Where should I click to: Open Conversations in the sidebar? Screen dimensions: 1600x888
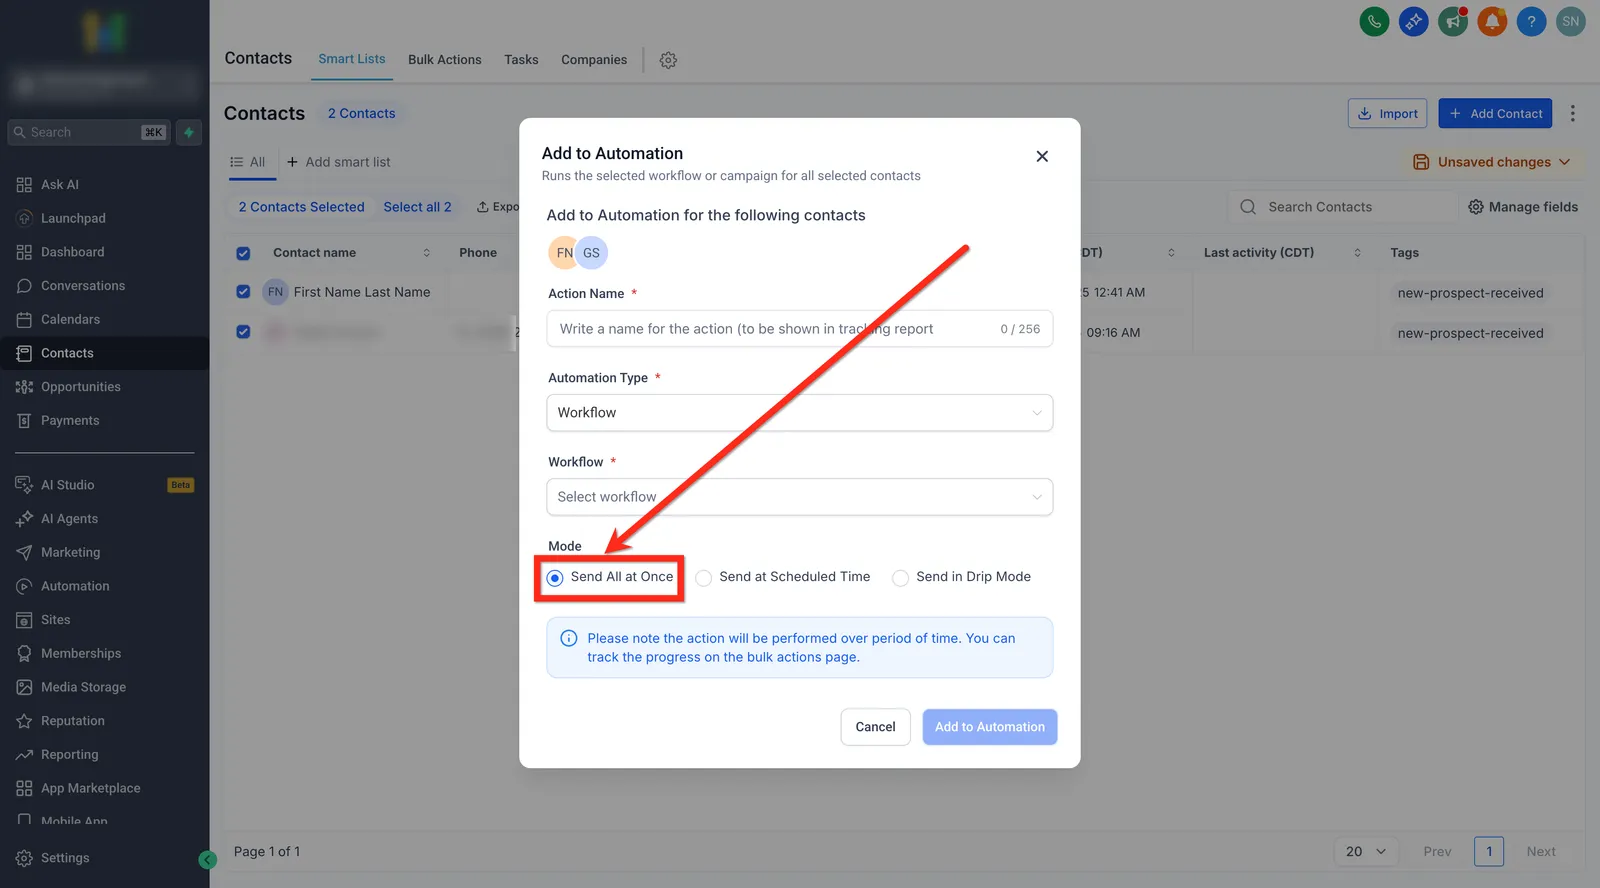[83, 286]
